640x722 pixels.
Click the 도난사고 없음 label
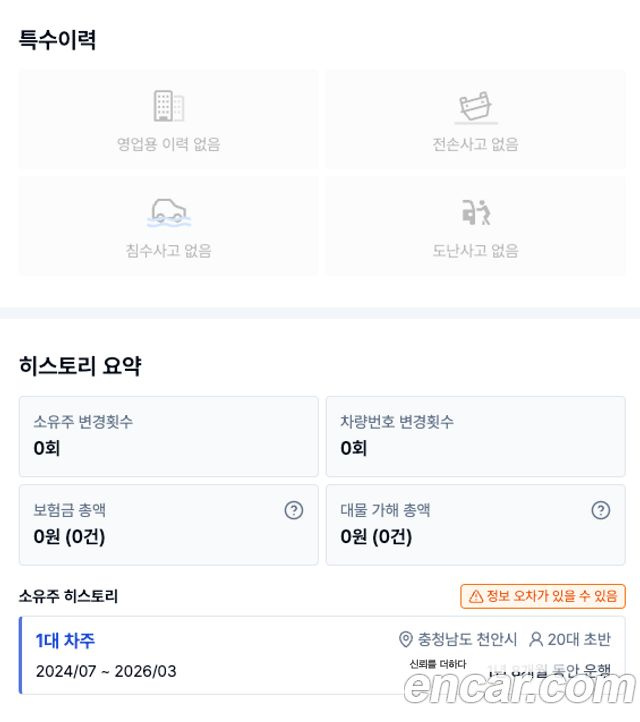click(476, 250)
